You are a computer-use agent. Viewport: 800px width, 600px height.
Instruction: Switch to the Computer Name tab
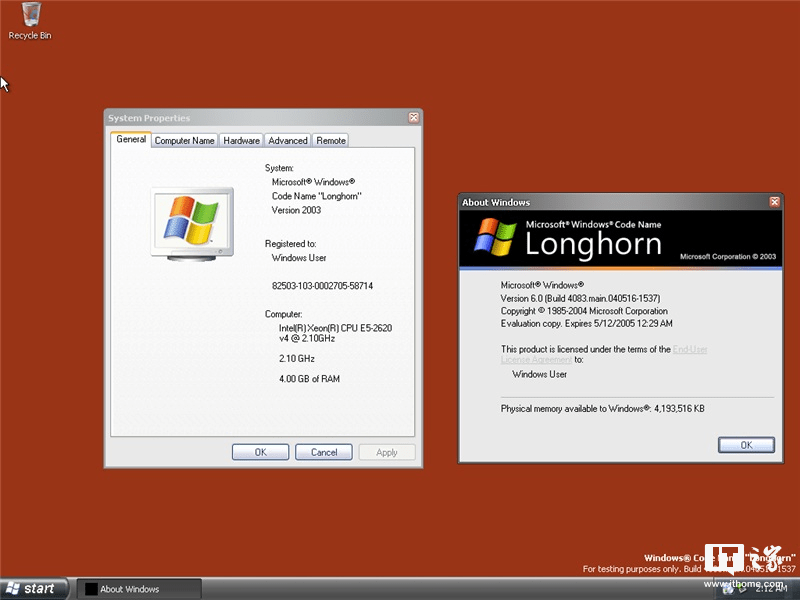point(184,140)
